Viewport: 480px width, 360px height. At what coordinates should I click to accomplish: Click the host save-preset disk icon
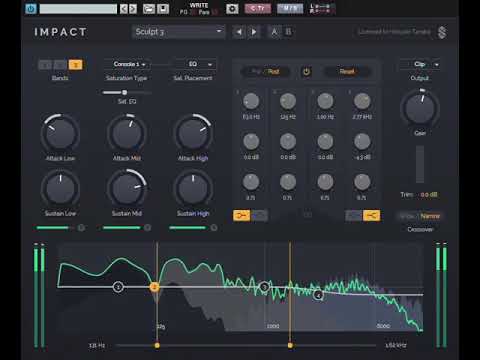click(163, 9)
